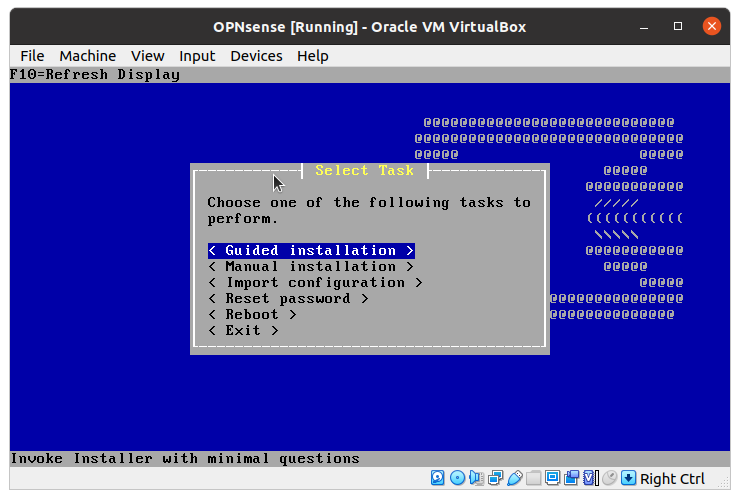Screen dimensions: 740x499
Task: Choose the Import configuration task
Action: click(315, 282)
